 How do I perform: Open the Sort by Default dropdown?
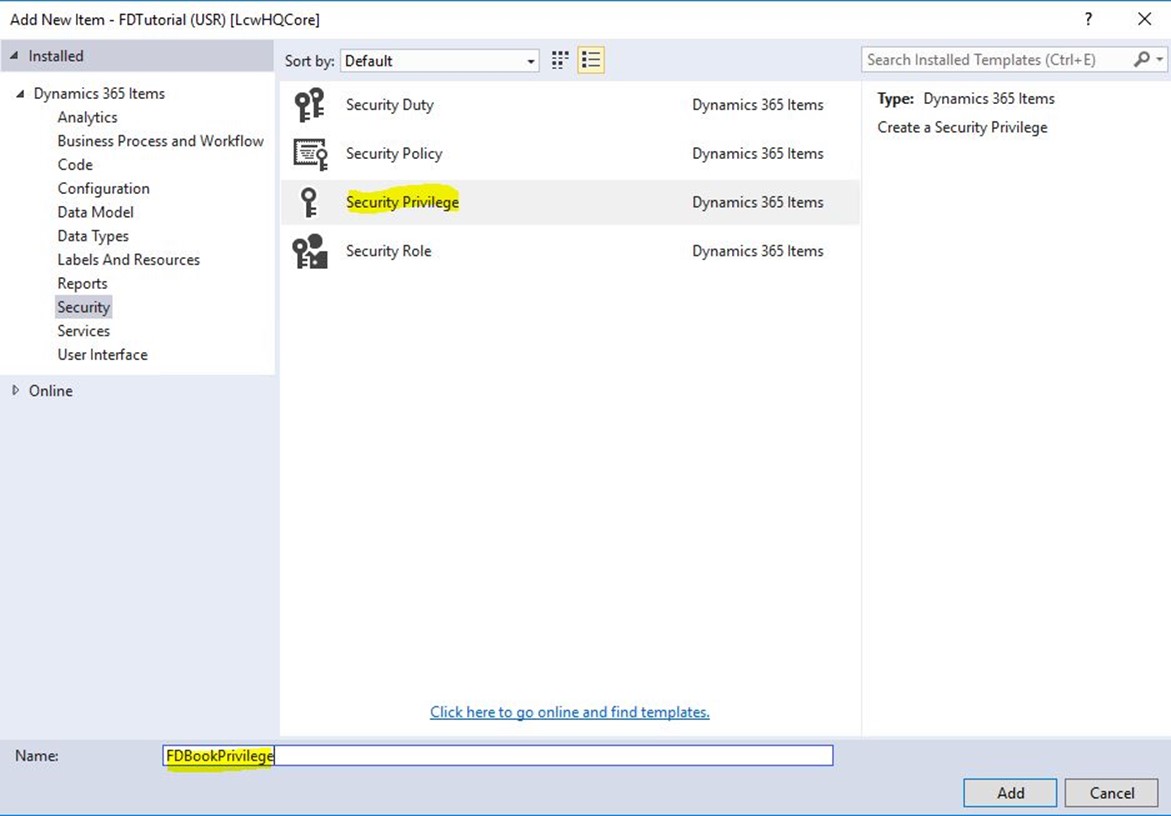(x=440, y=60)
